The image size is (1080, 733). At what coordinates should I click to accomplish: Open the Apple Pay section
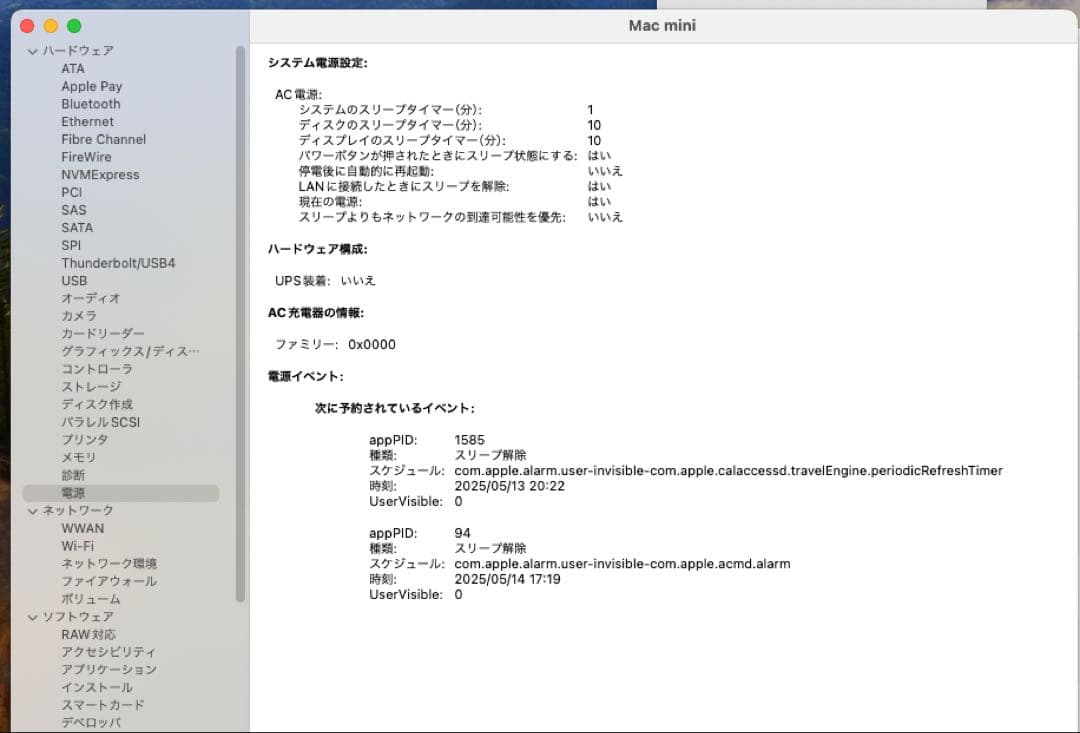pos(91,86)
